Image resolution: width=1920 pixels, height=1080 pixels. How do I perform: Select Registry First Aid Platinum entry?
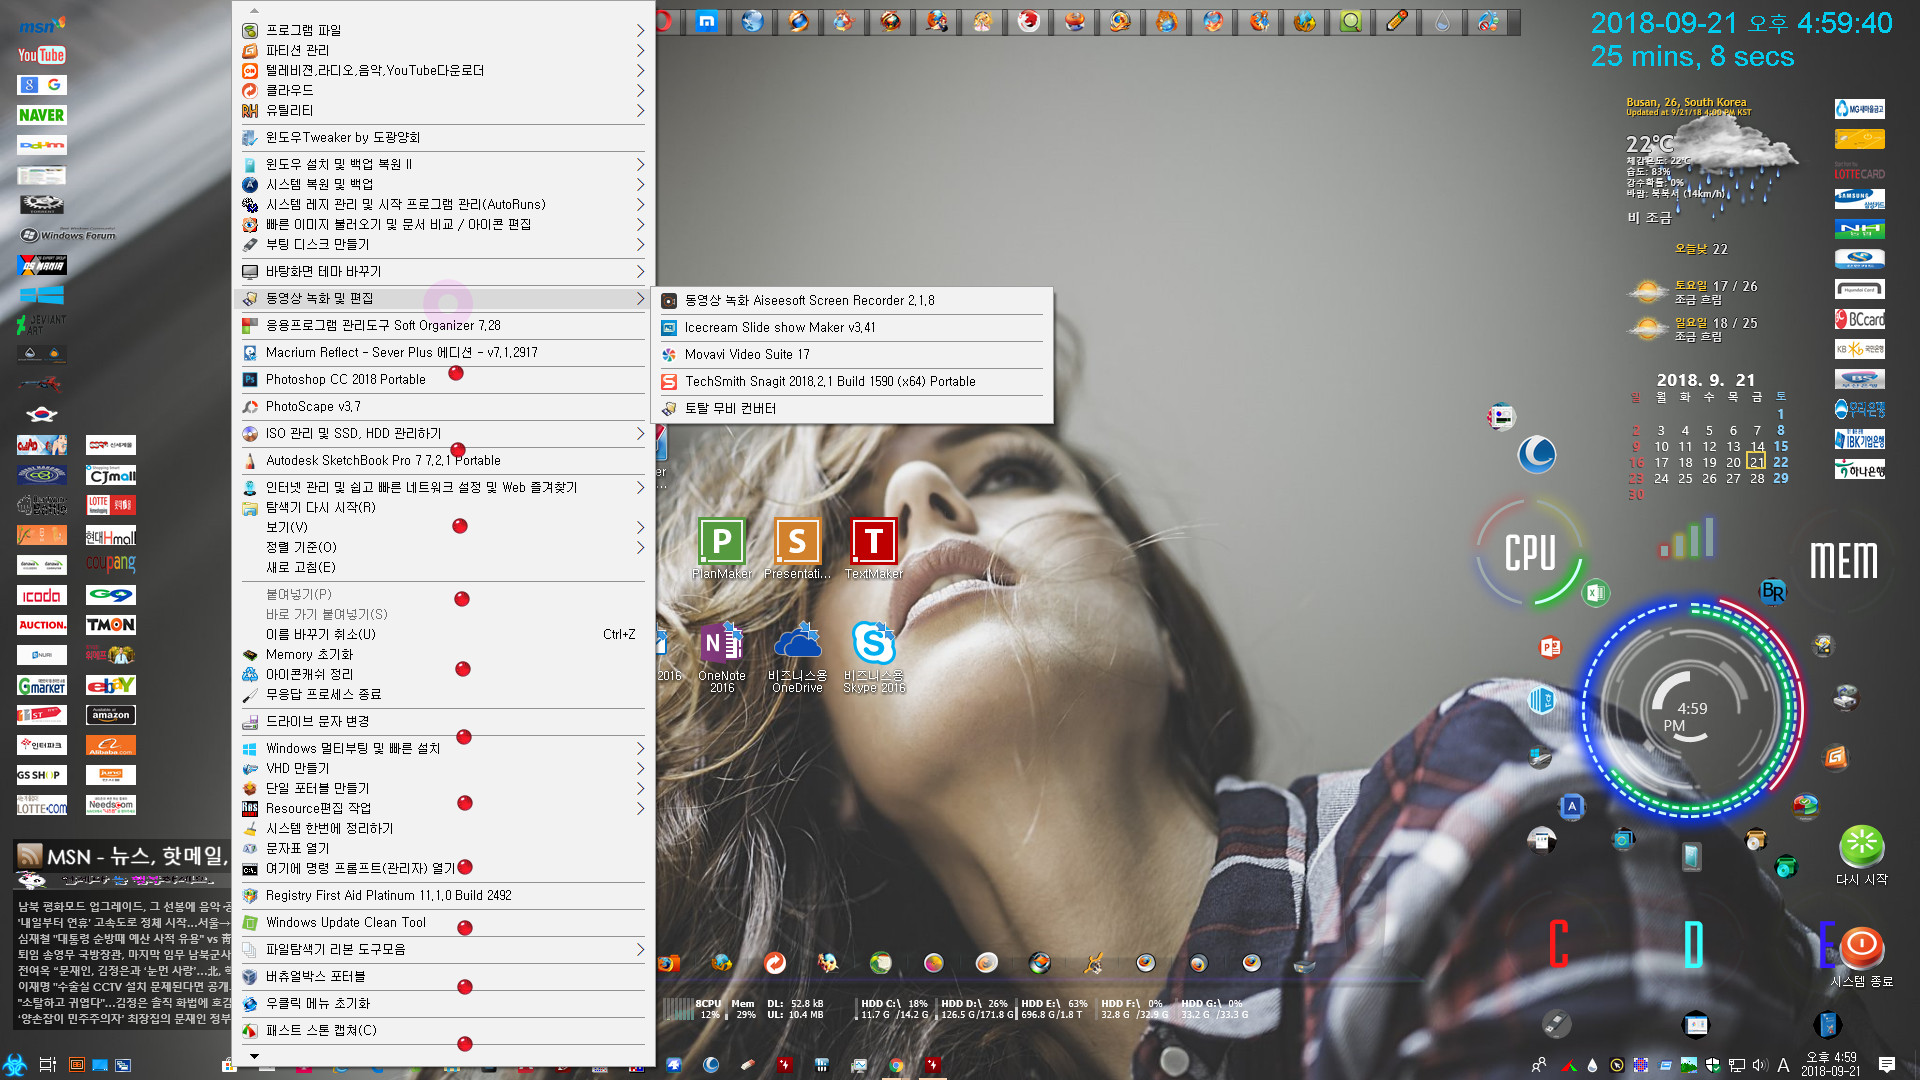pyautogui.click(x=443, y=895)
